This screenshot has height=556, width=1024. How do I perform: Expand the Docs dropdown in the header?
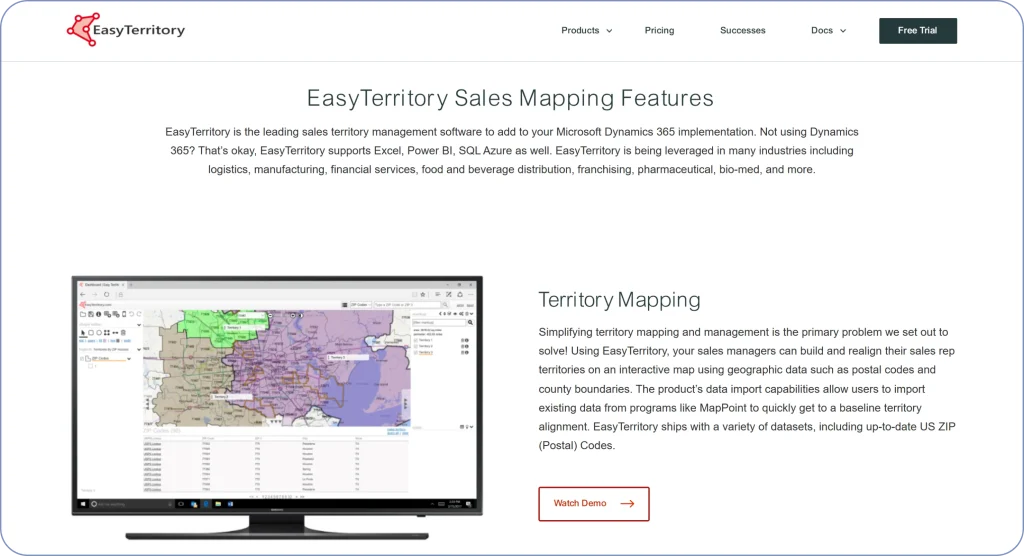(x=828, y=31)
